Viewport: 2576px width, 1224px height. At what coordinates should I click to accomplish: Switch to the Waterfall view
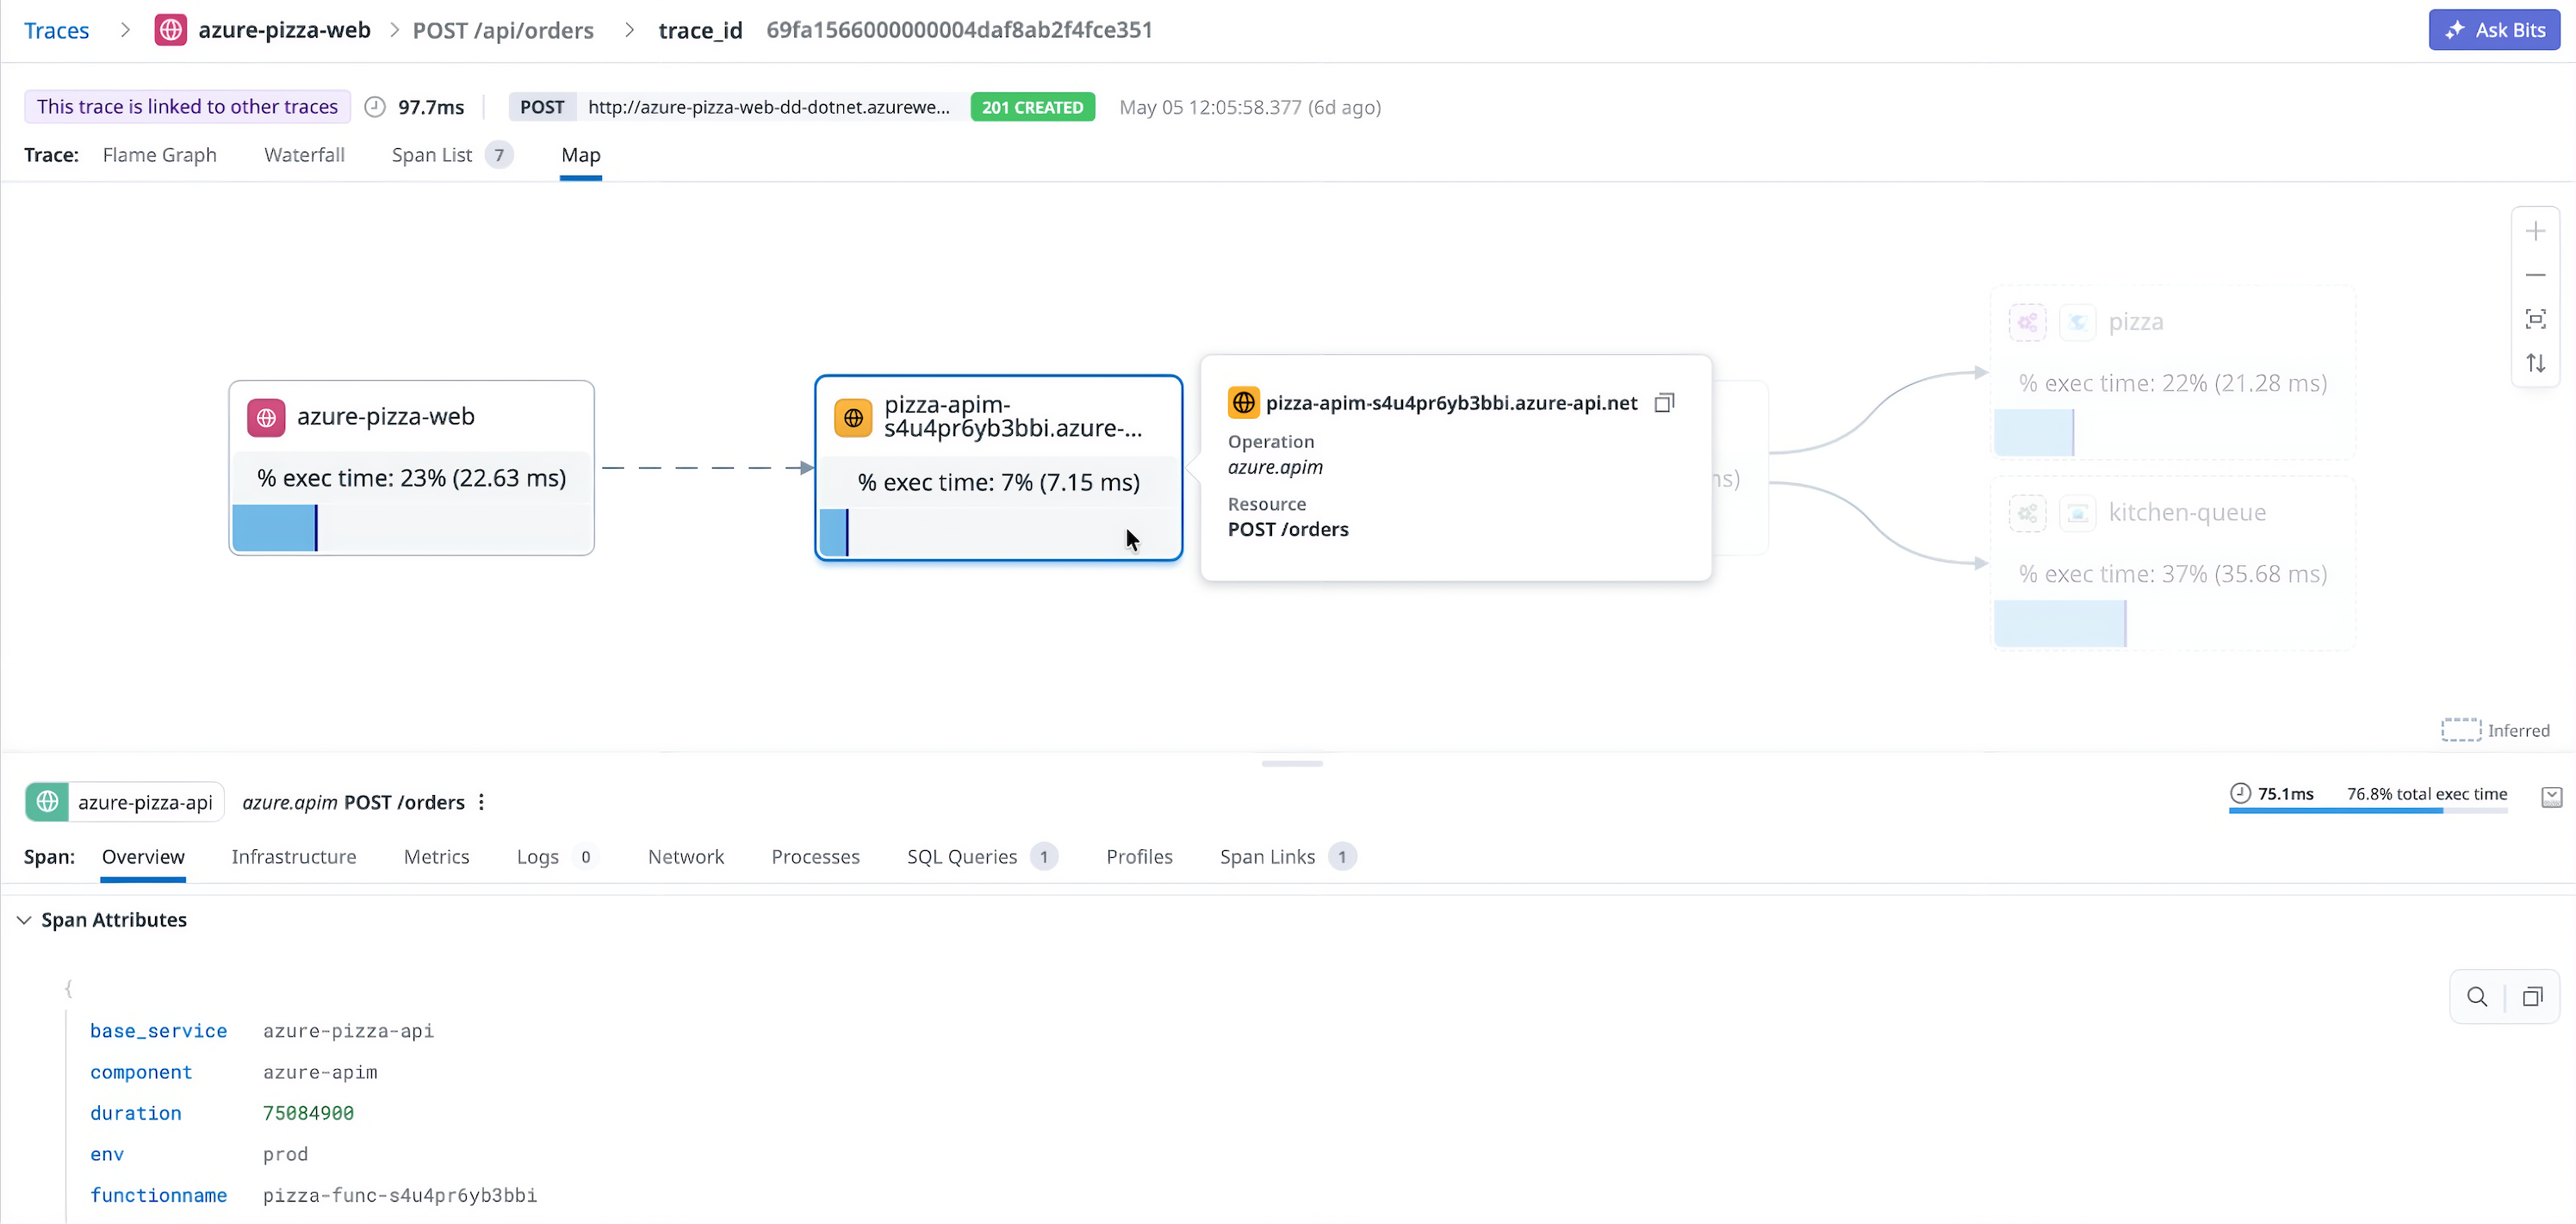tap(304, 155)
